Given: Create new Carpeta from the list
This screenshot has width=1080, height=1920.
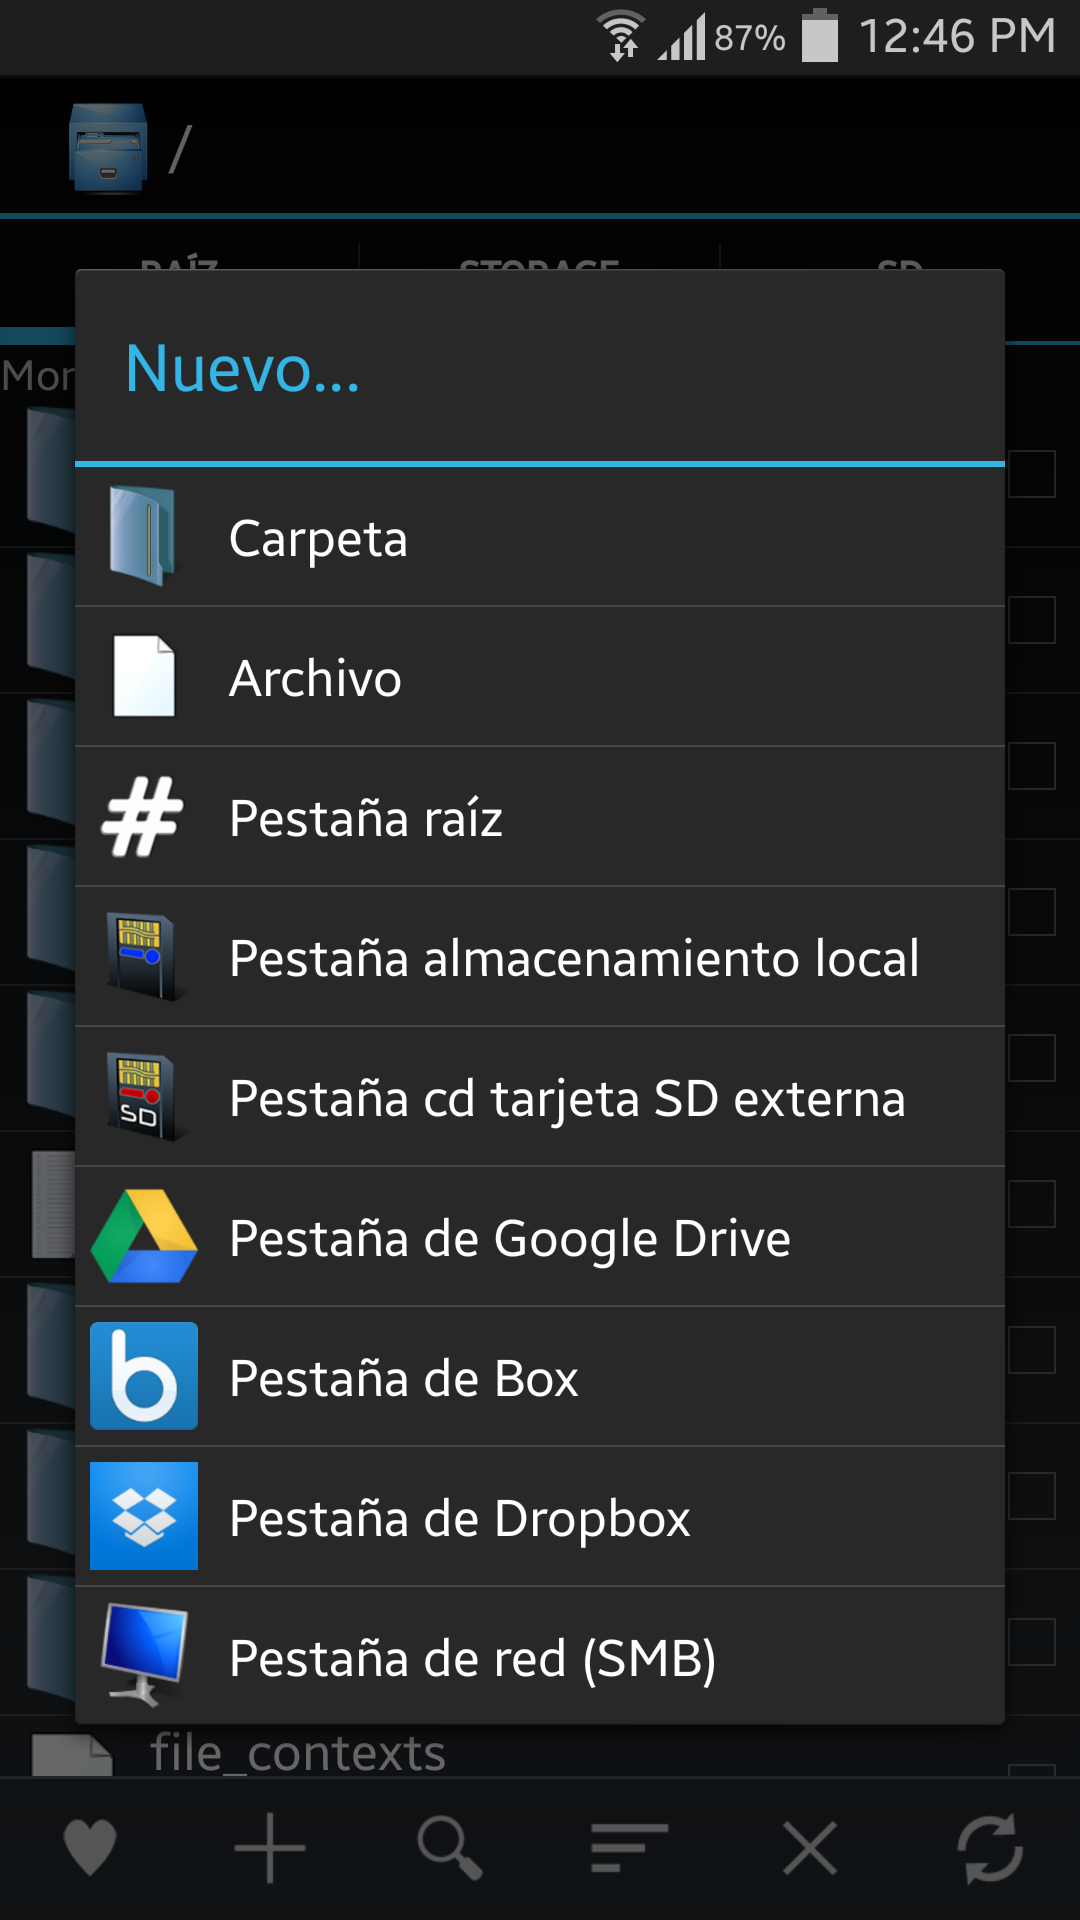Looking at the screenshot, I should click(x=540, y=537).
